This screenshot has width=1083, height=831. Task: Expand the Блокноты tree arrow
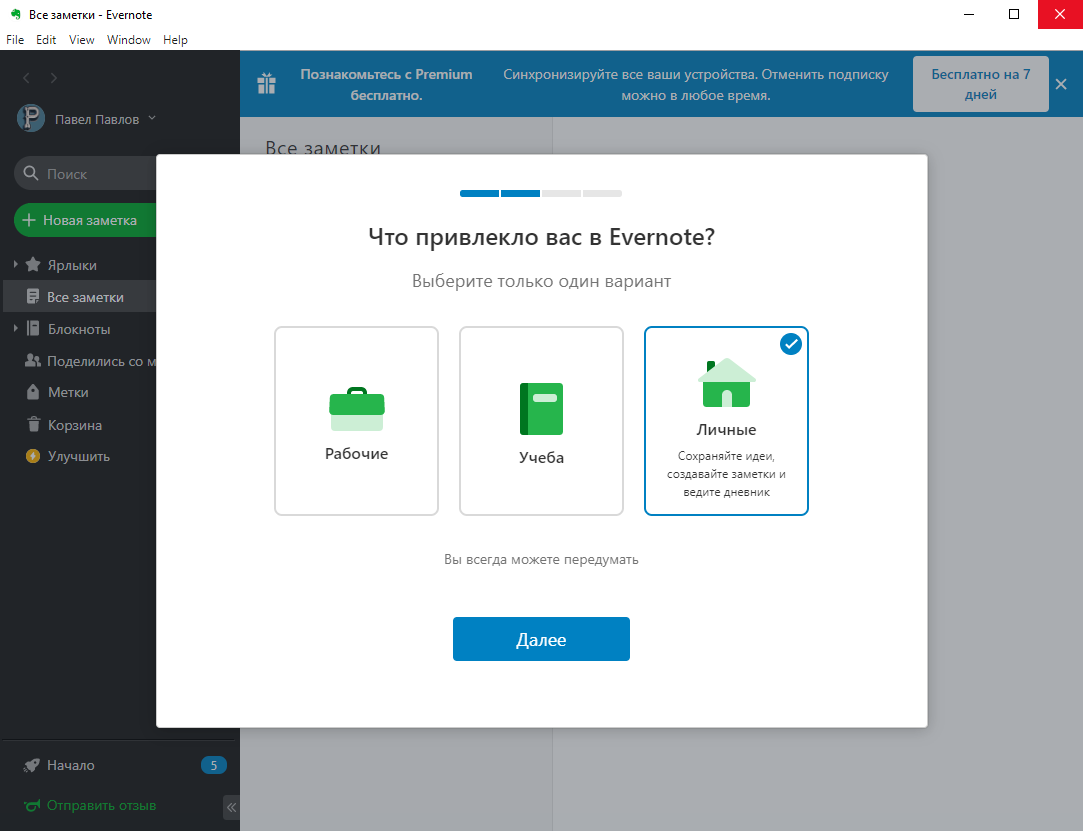15,328
